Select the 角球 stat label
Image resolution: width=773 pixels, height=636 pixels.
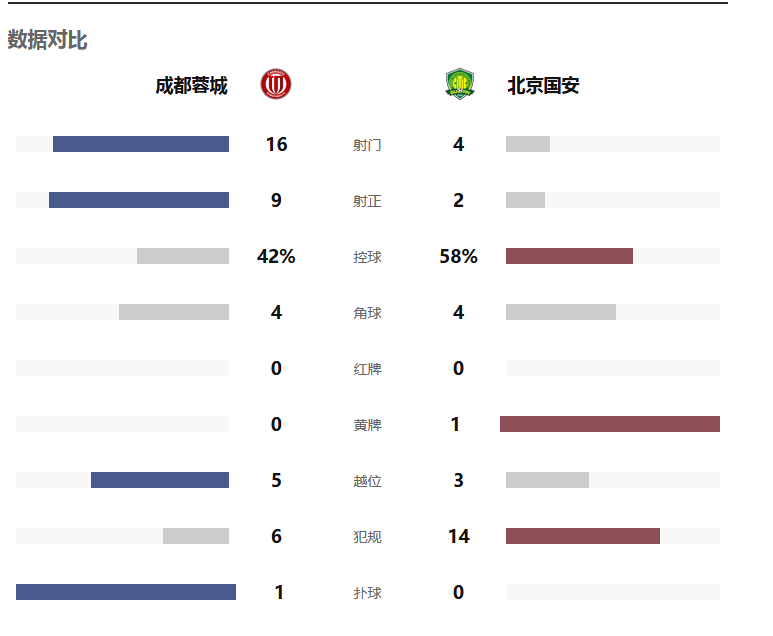[367, 313]
